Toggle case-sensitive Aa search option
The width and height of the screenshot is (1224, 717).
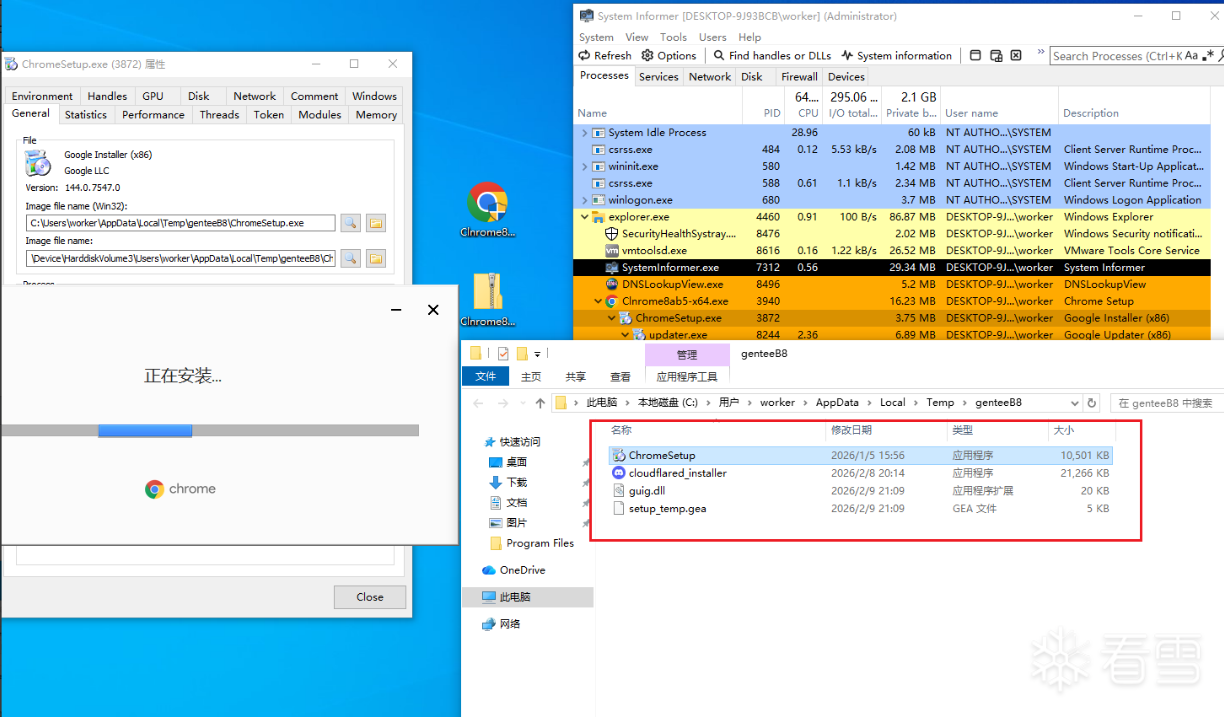pos(1191,56)
